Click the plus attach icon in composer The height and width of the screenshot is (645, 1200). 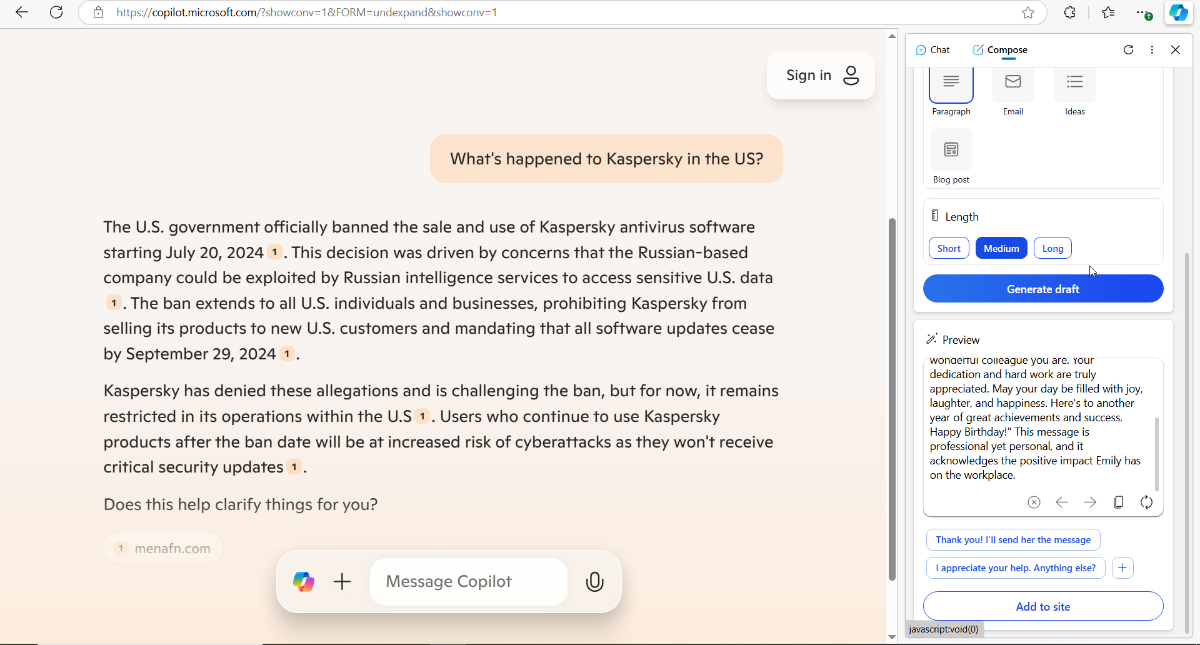[342, 581]
